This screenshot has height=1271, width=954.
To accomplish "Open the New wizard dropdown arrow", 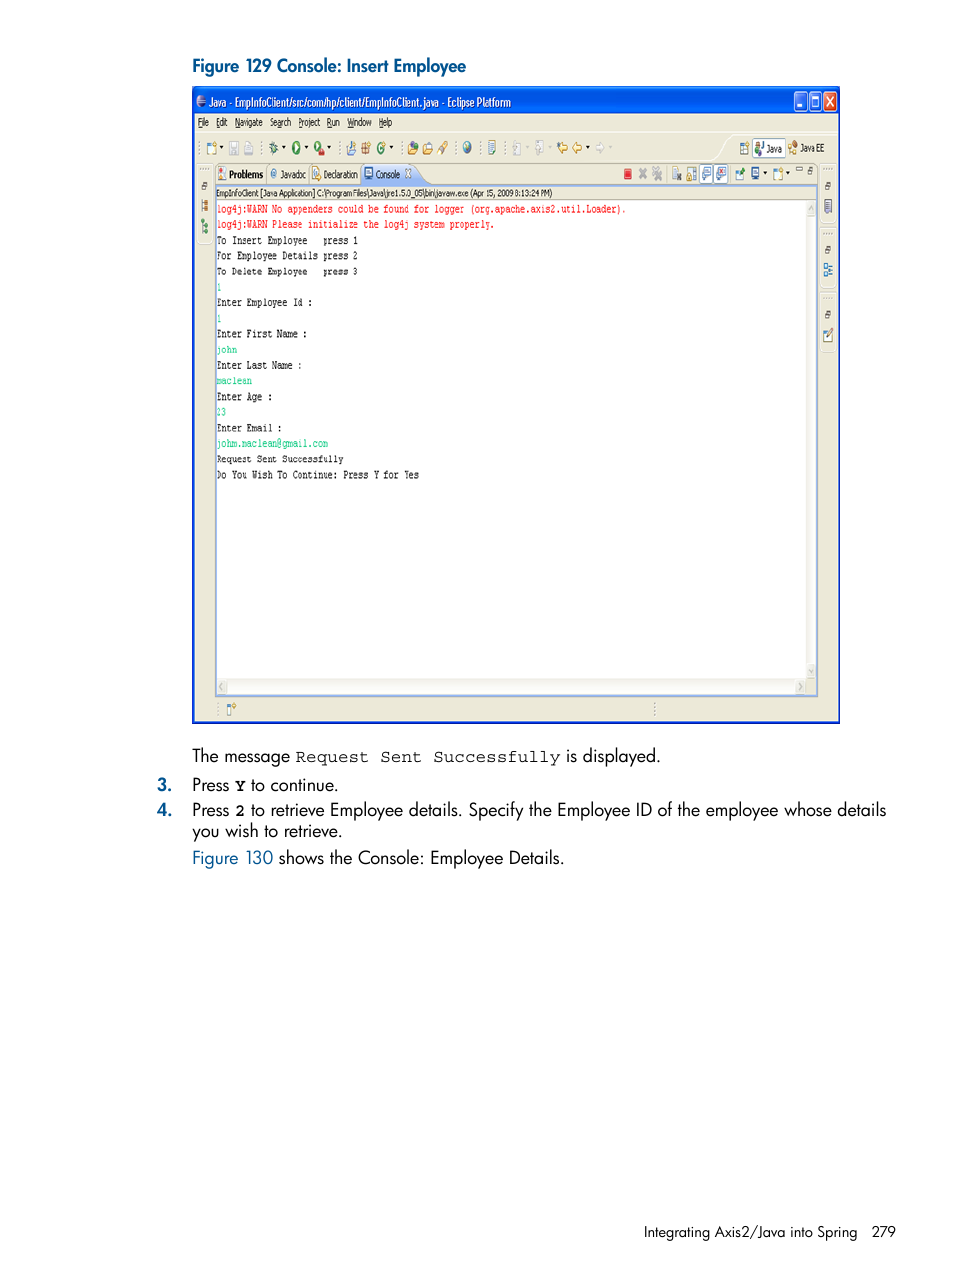I will (222, 148).
